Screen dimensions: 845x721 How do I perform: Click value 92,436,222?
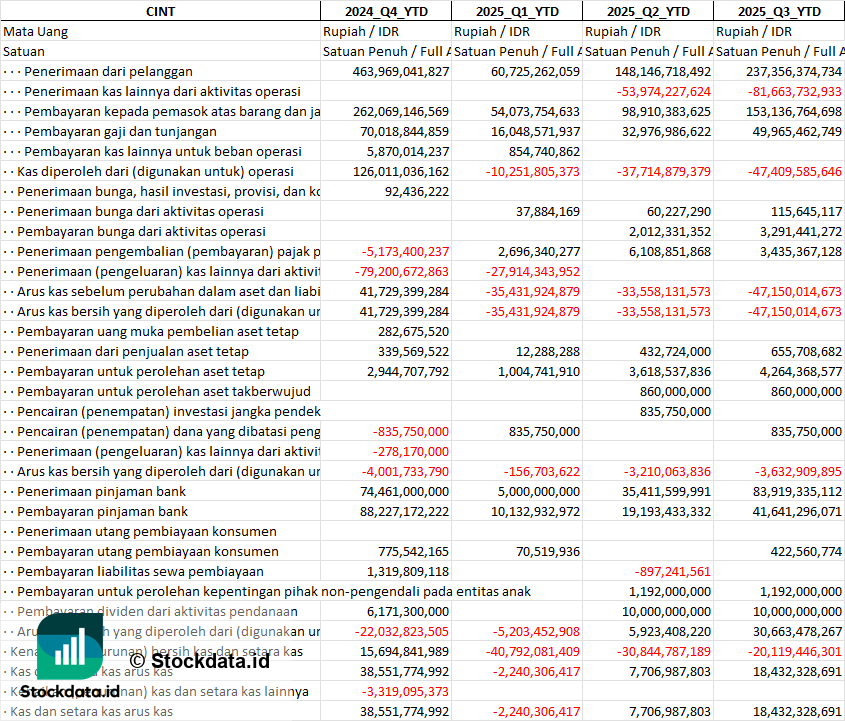[417, 191]
